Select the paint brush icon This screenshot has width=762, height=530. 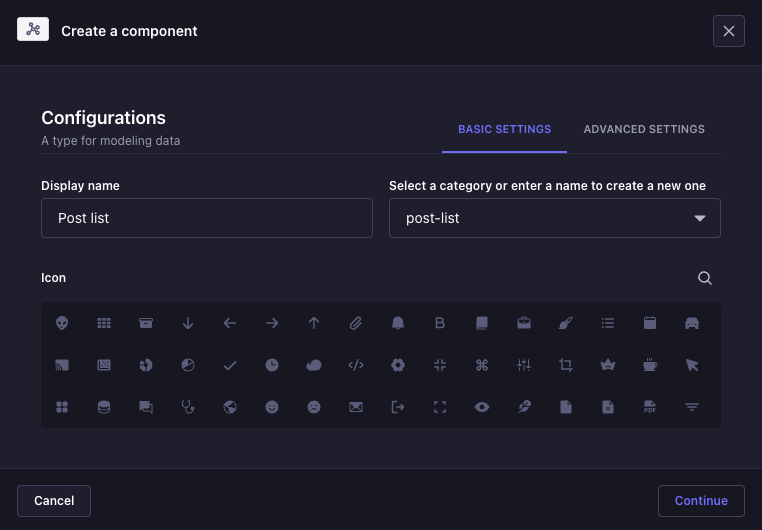coord(566,323)
